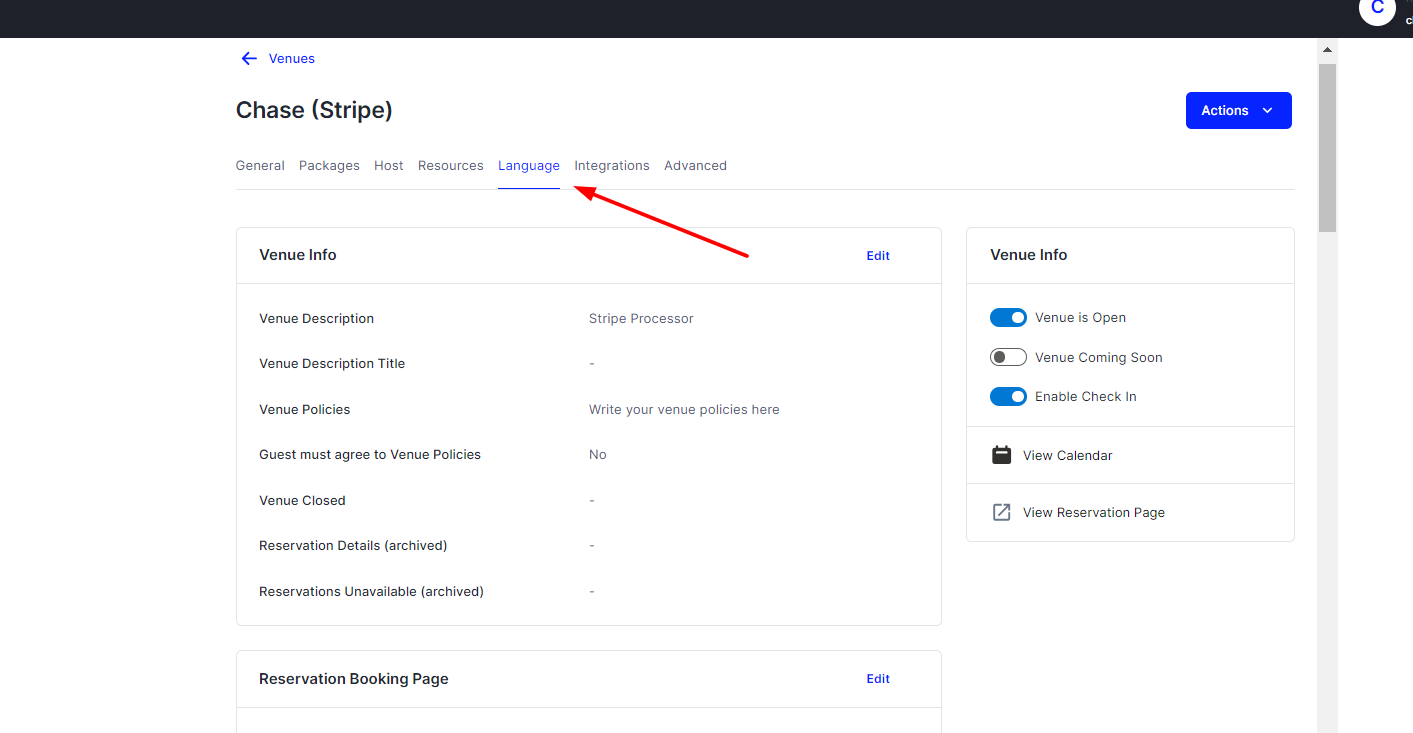This screenshot has width=1413, height=733.
Task: Click View Reservation Page
Action: (x=1093, y=512)
